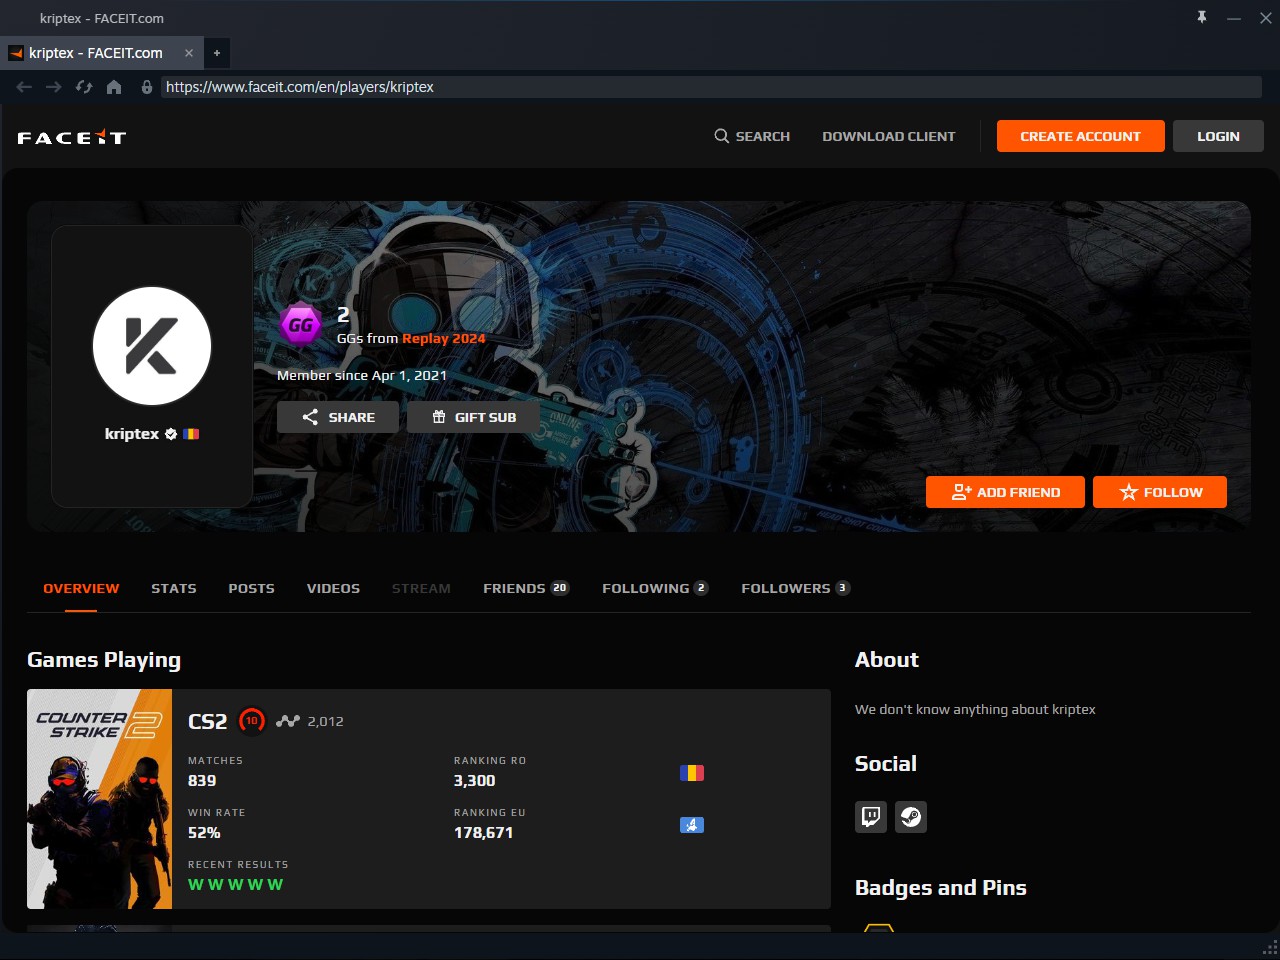Screen dimensions: 1280x960
Task: Click the purple GG badge icon
Action: tap(300, 324)
